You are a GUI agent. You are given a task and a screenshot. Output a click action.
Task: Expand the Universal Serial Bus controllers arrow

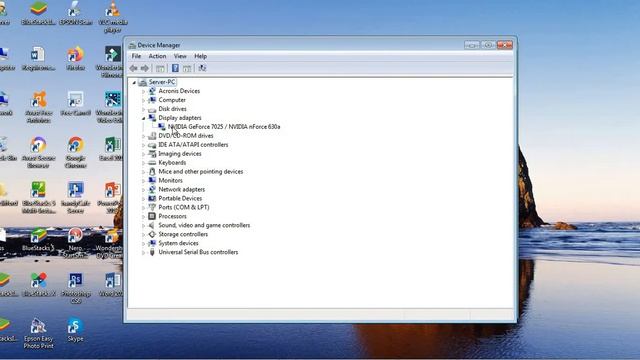(143, 253)
